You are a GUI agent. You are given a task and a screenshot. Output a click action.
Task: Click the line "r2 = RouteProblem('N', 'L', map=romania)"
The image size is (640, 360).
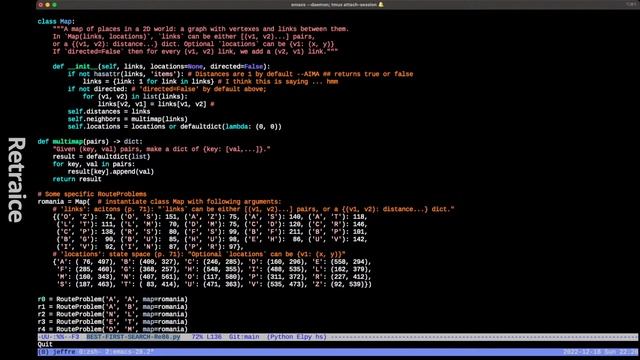tap(113, 314)
